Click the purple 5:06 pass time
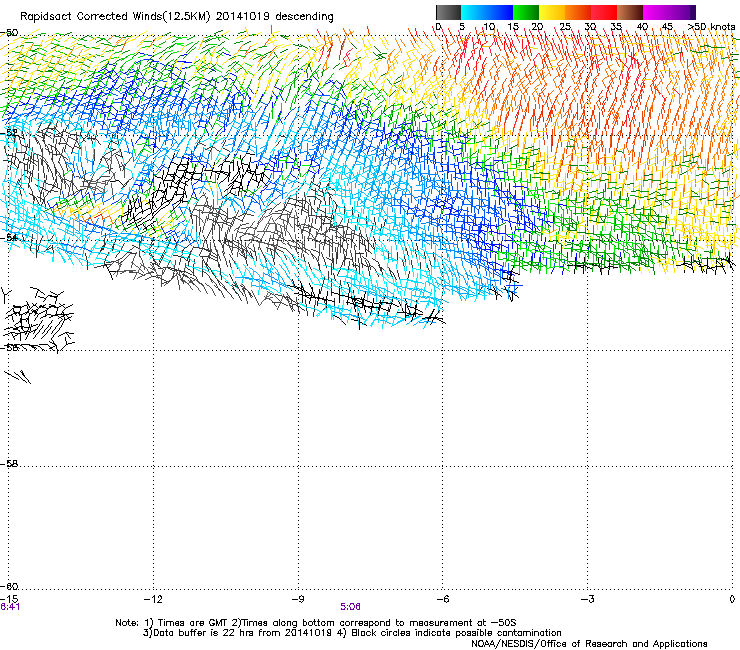740x650 pixels. click(350, 607)
